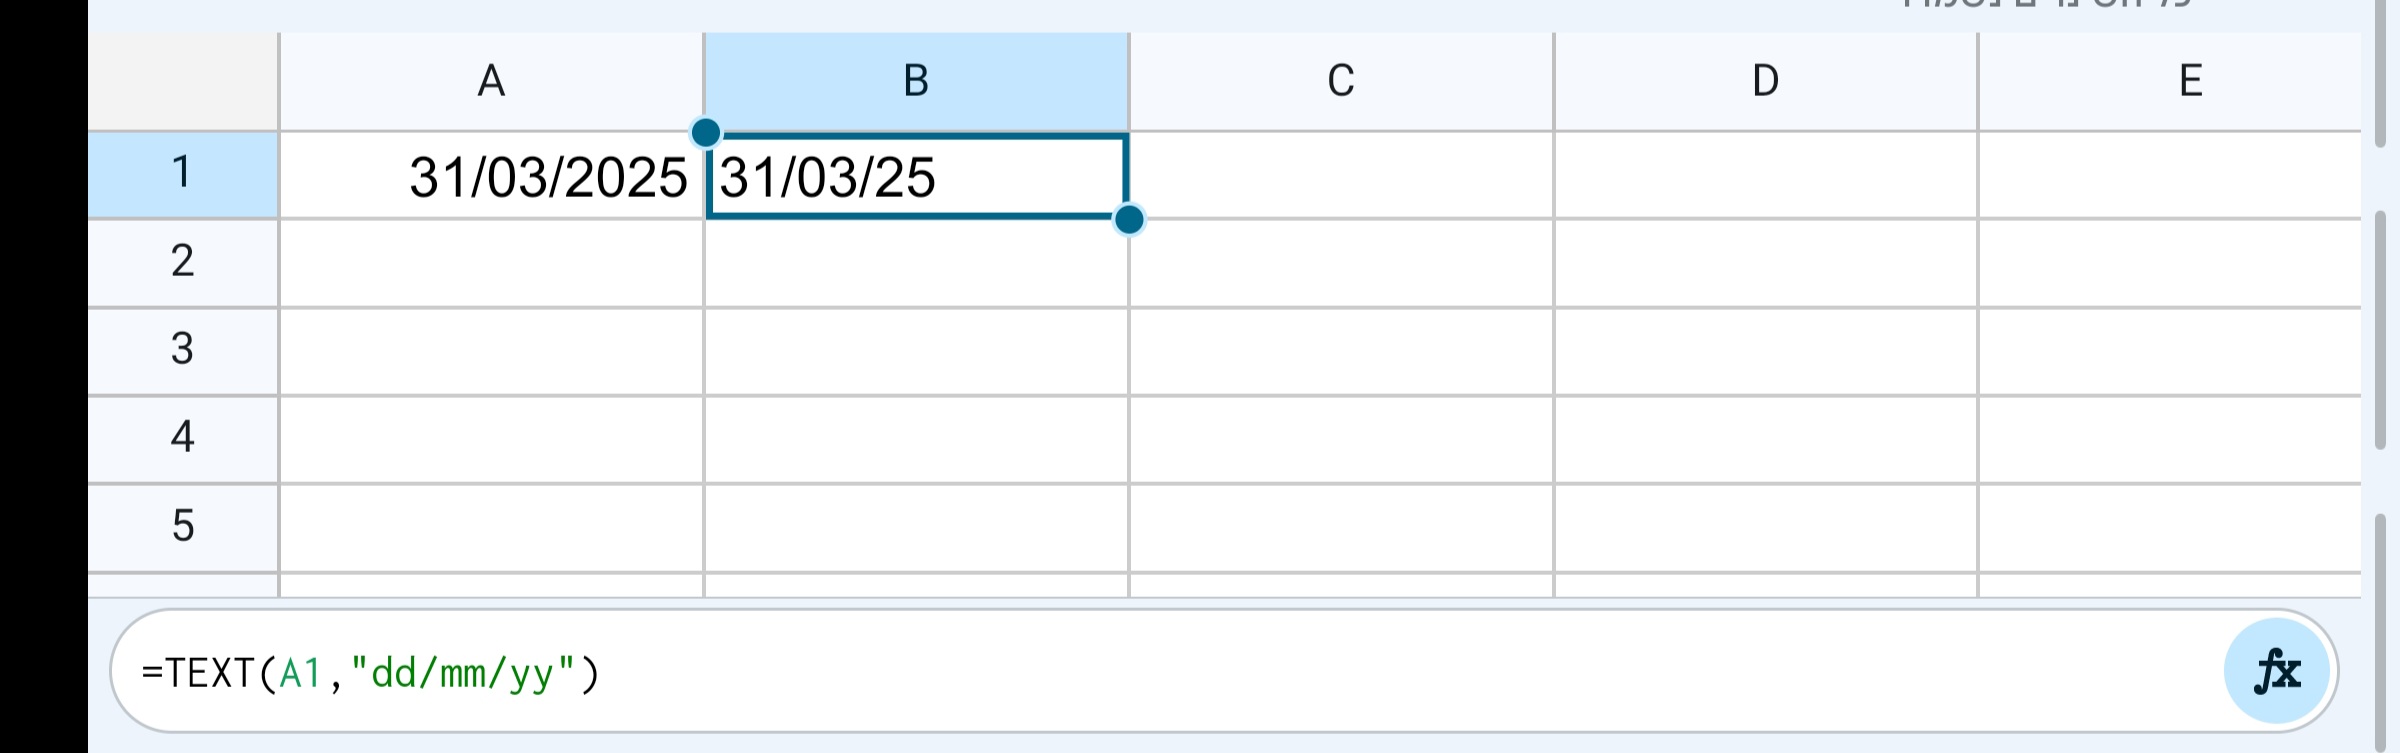
Task: Select row header 3
Action: 182,350
